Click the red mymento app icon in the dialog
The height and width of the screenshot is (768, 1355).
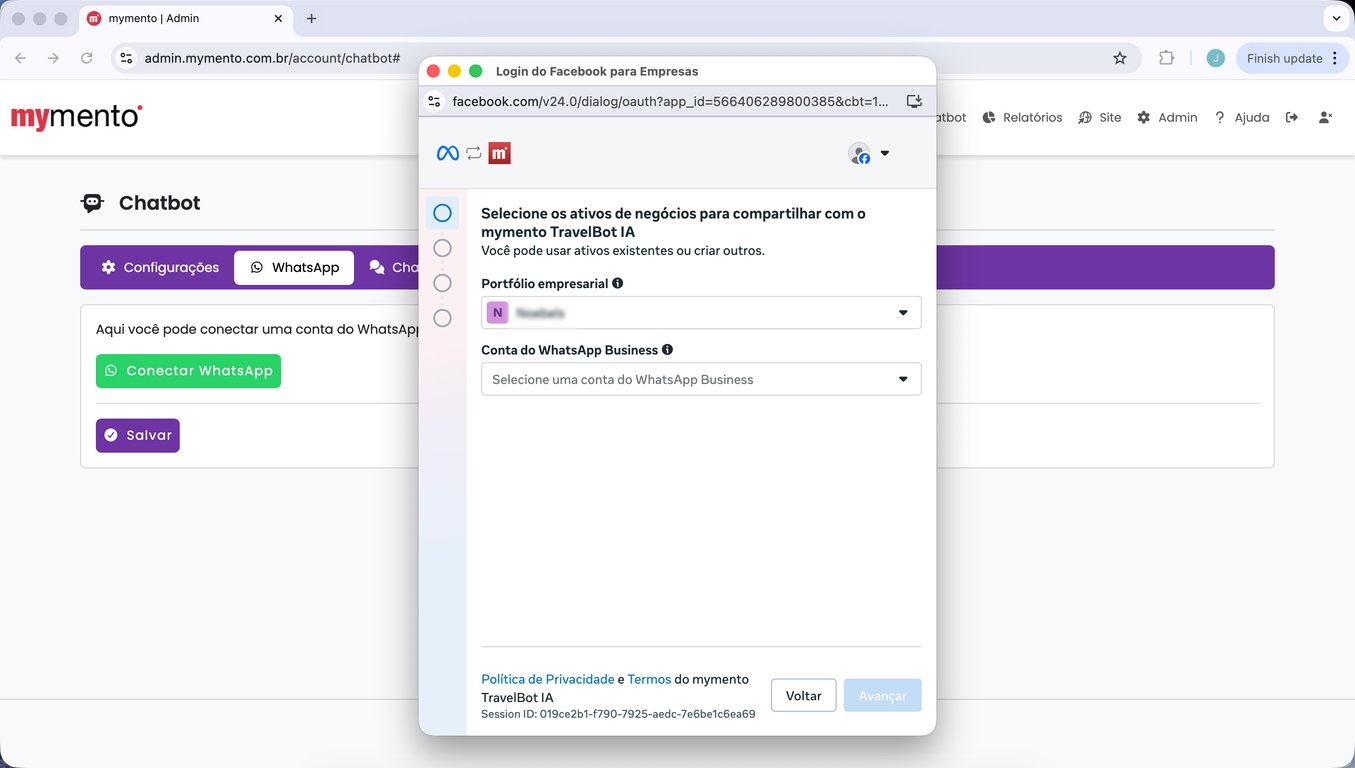(x=500, y=153)
